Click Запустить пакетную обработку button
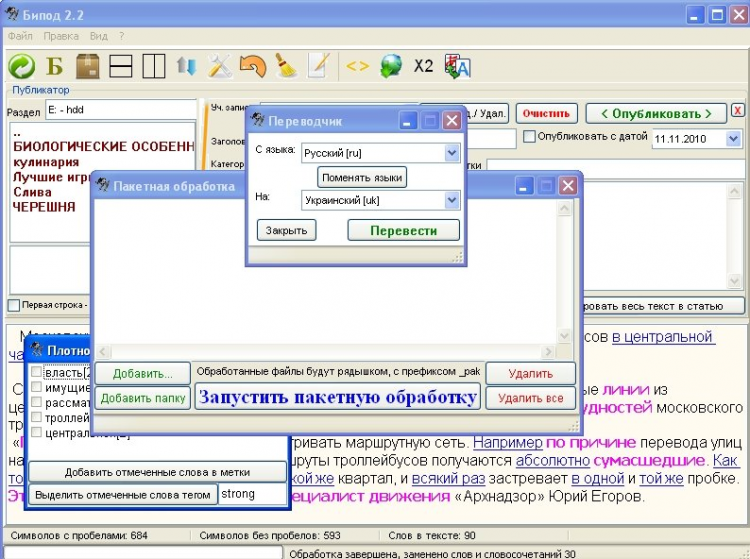This screenshot has height=559, width=750. [338, 397]
